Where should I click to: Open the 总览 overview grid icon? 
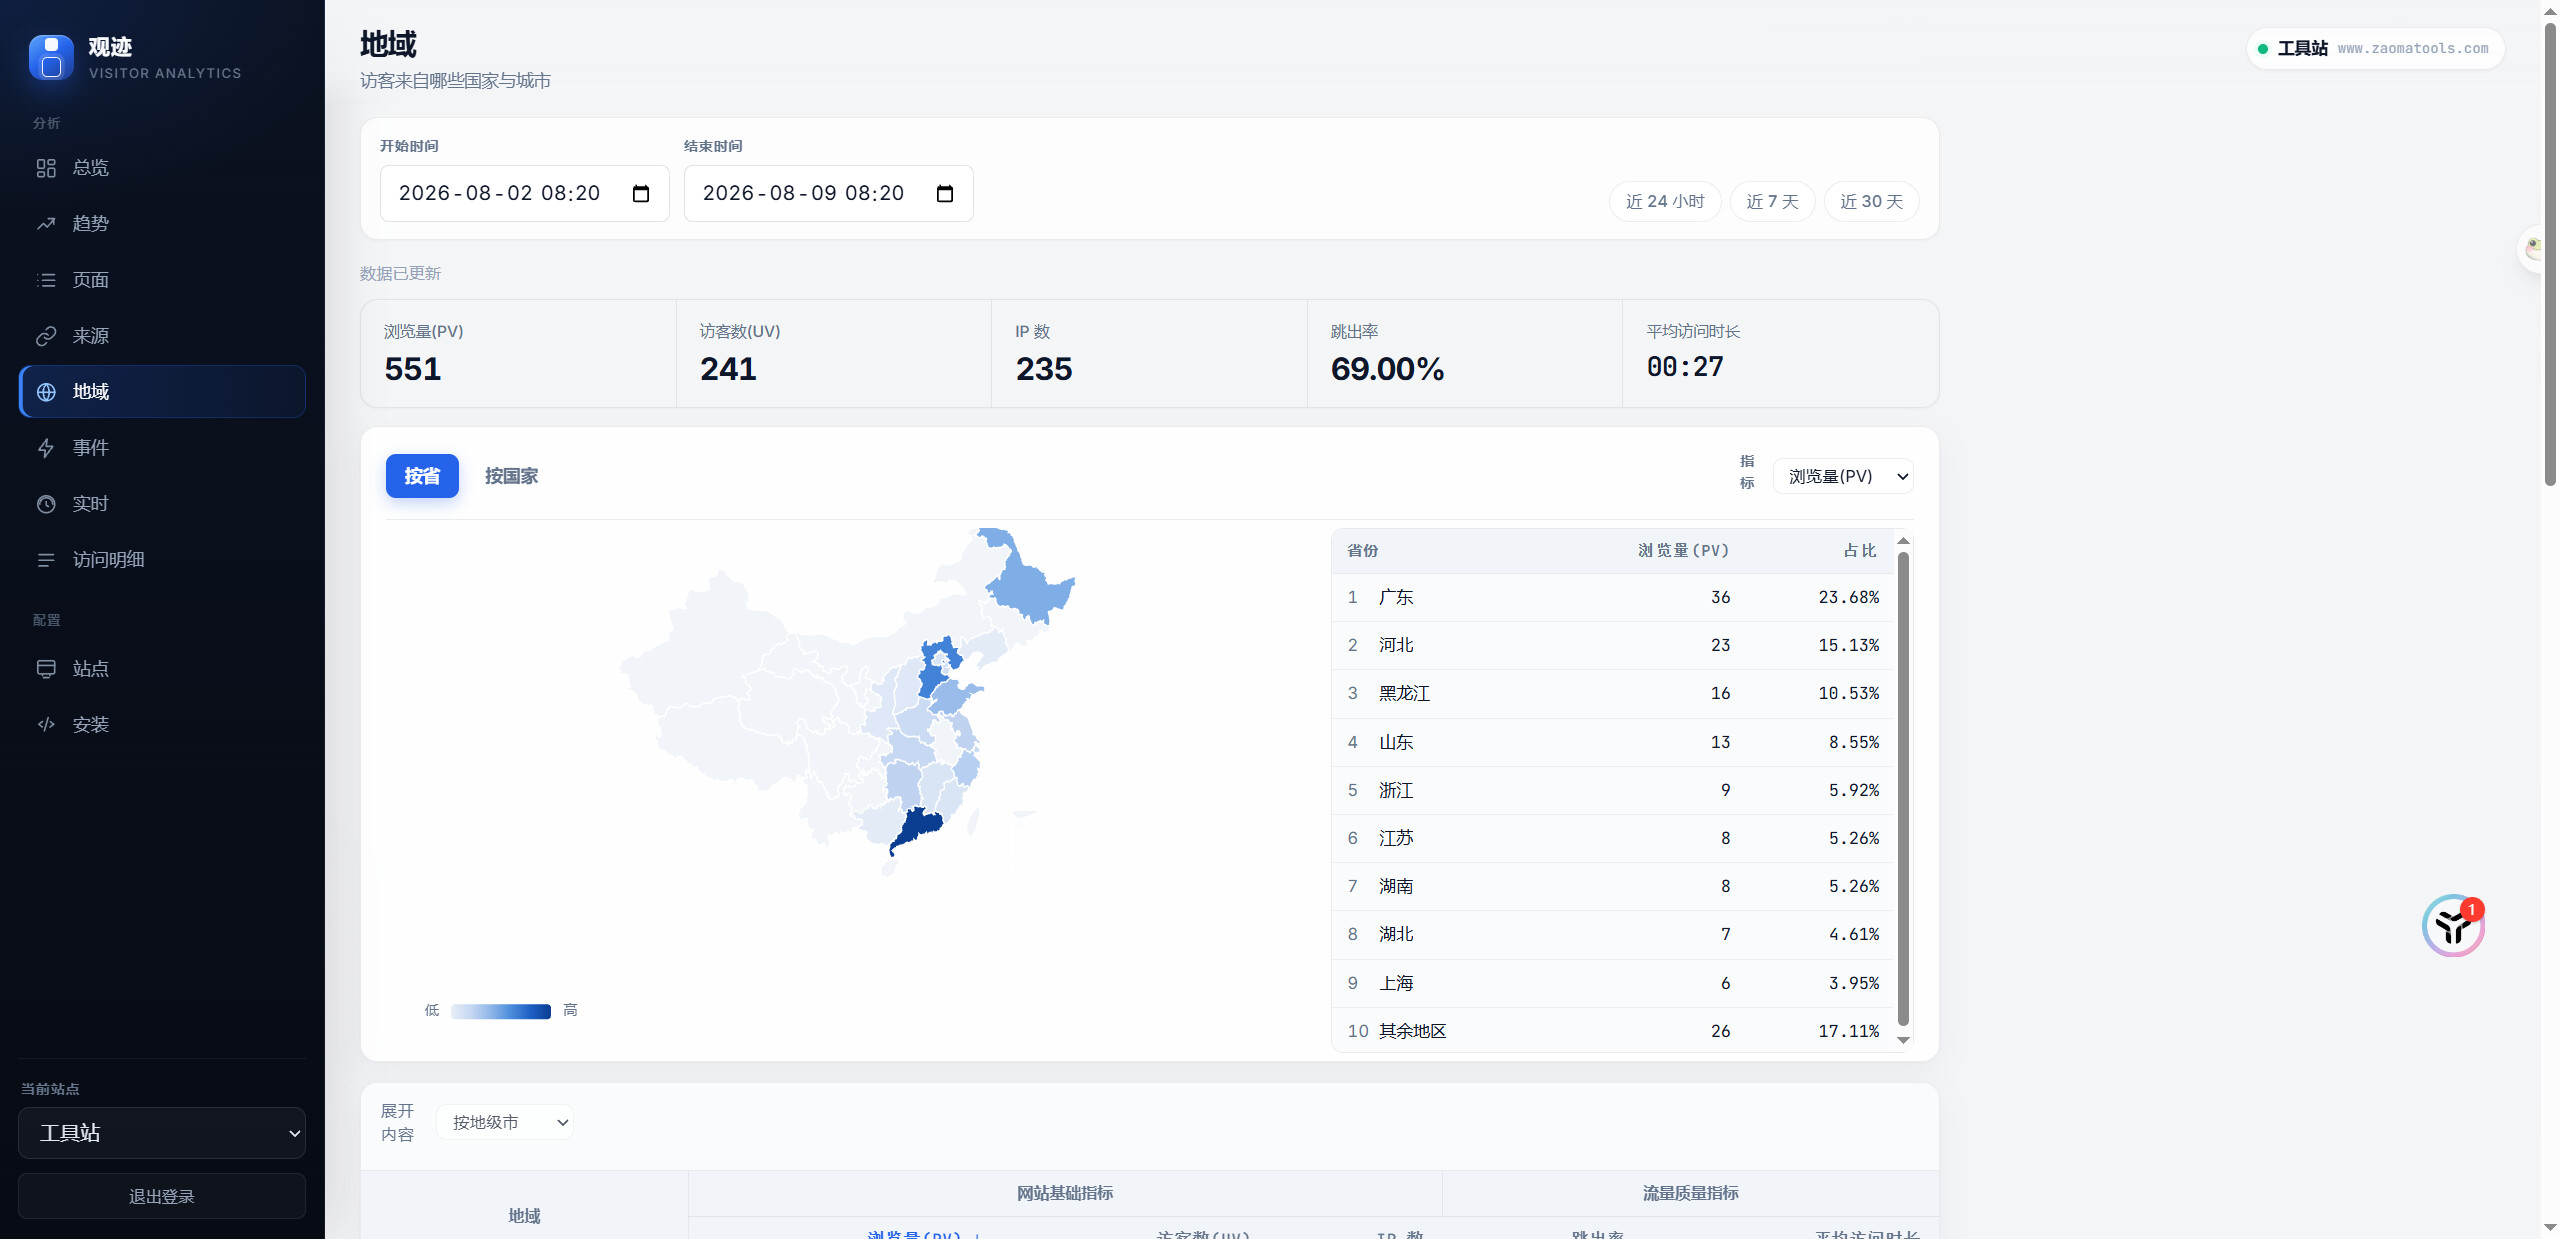coord(46,168)
